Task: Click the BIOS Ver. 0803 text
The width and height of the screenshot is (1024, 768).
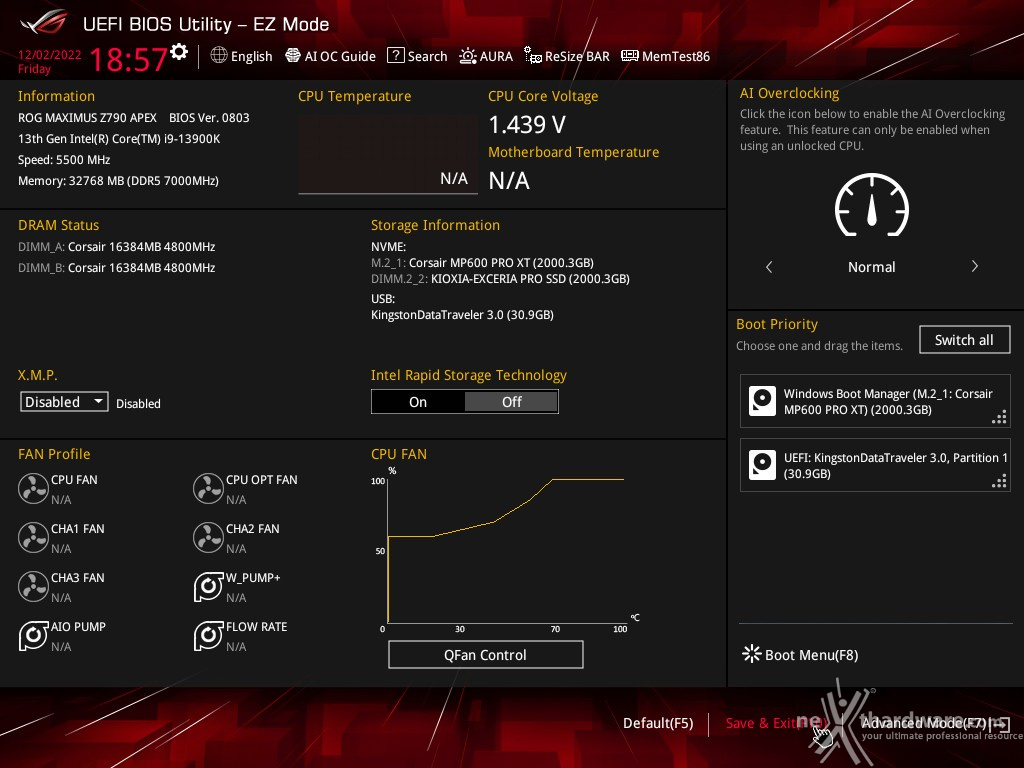Action: click(x=209, y=118)
